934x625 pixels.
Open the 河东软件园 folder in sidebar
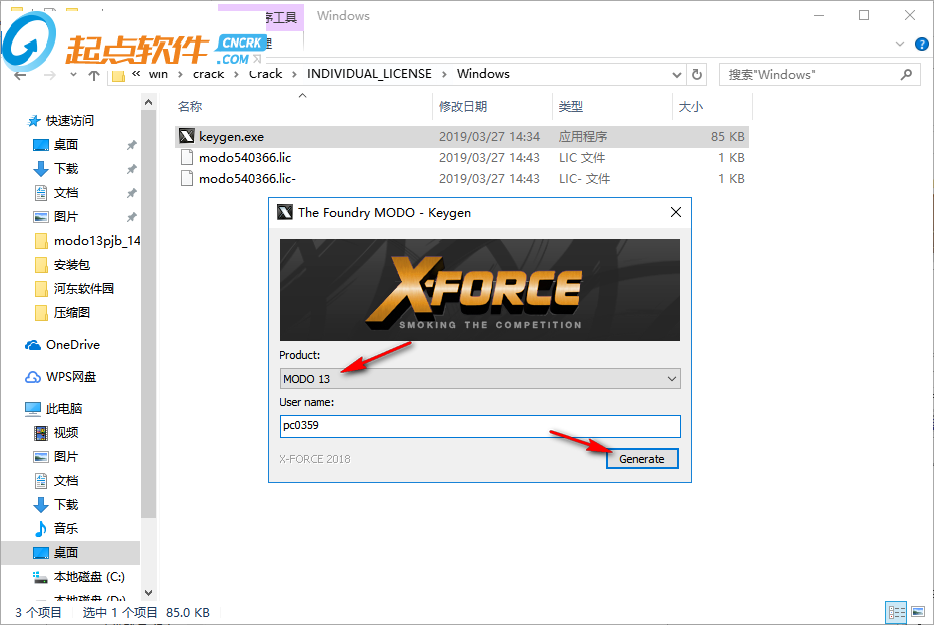(x=83, y=288)
